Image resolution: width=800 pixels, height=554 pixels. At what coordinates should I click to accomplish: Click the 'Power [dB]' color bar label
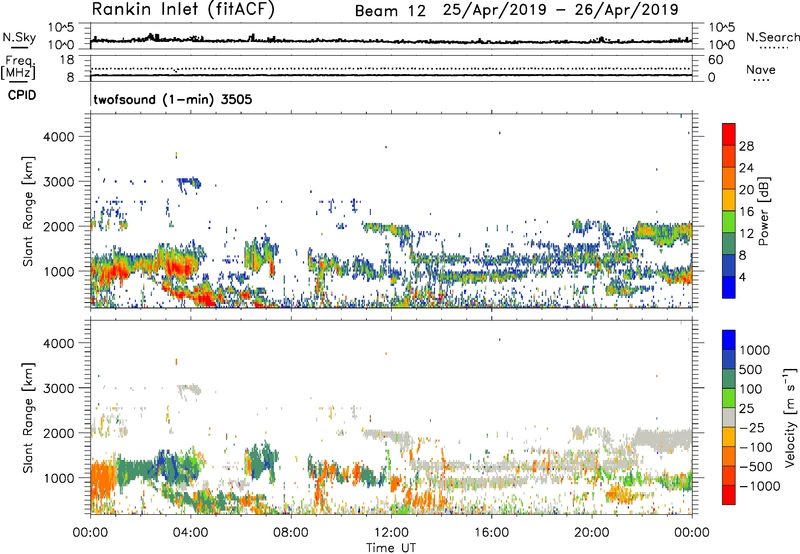pyautogui.click(x=763, y=211)
